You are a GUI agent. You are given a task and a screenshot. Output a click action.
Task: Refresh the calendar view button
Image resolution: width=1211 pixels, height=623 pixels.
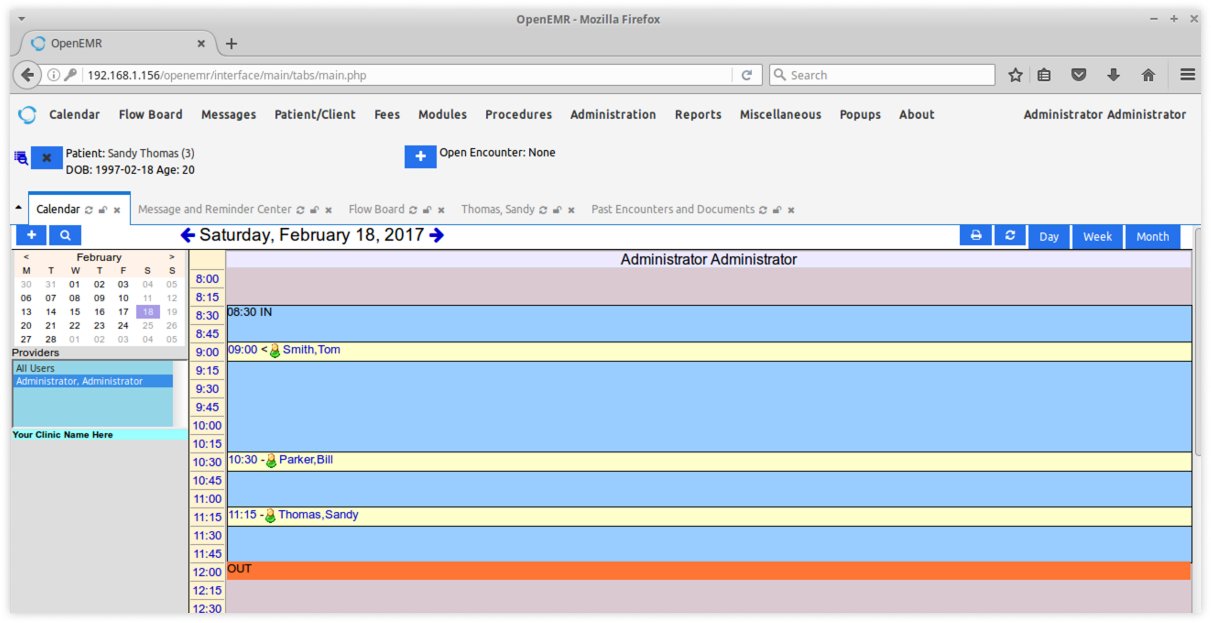[1010, 236]
